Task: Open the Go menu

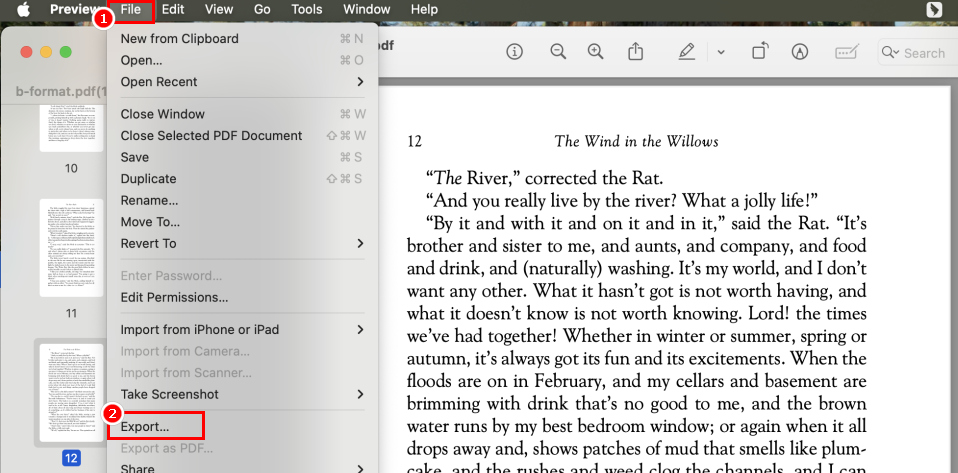Action: 262,9
